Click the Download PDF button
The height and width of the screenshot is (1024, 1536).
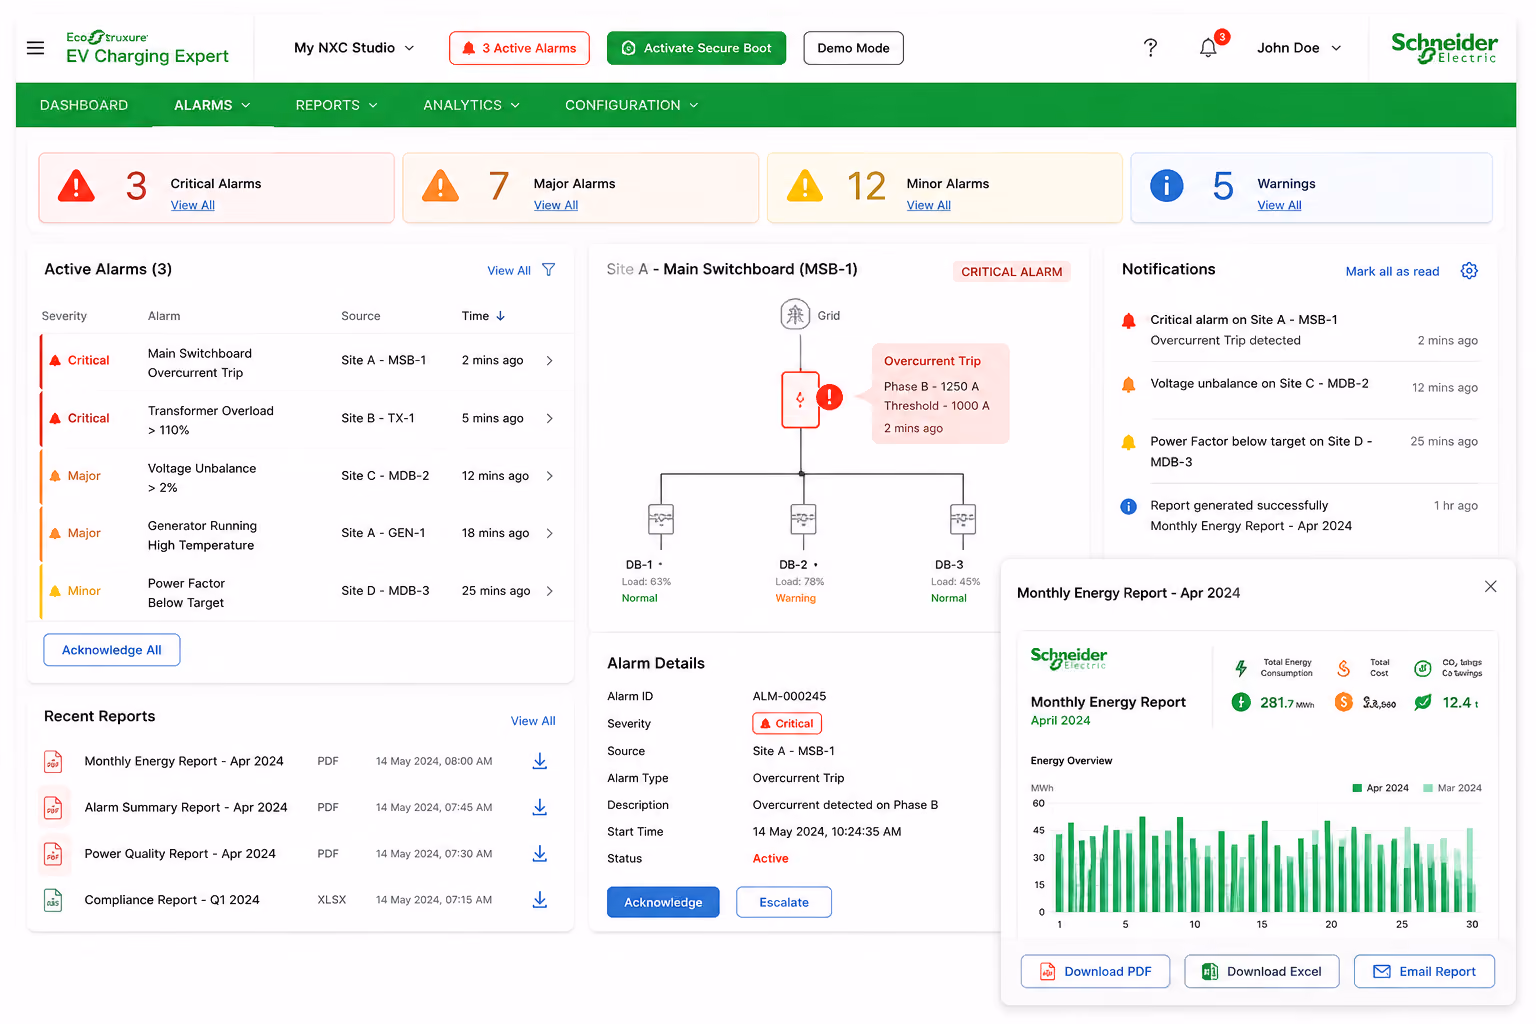point(1095,971)
